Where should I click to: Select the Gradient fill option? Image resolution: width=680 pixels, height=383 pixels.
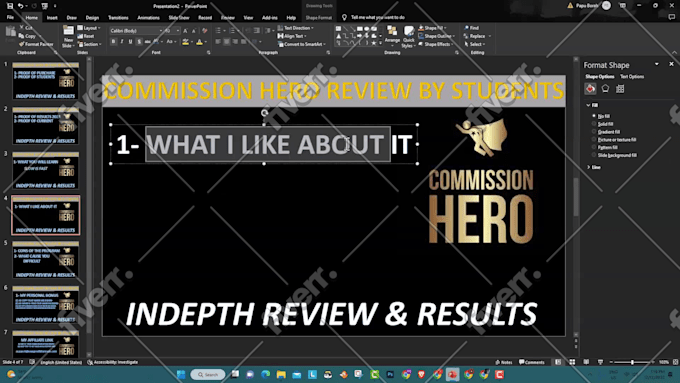coord(606,132)
